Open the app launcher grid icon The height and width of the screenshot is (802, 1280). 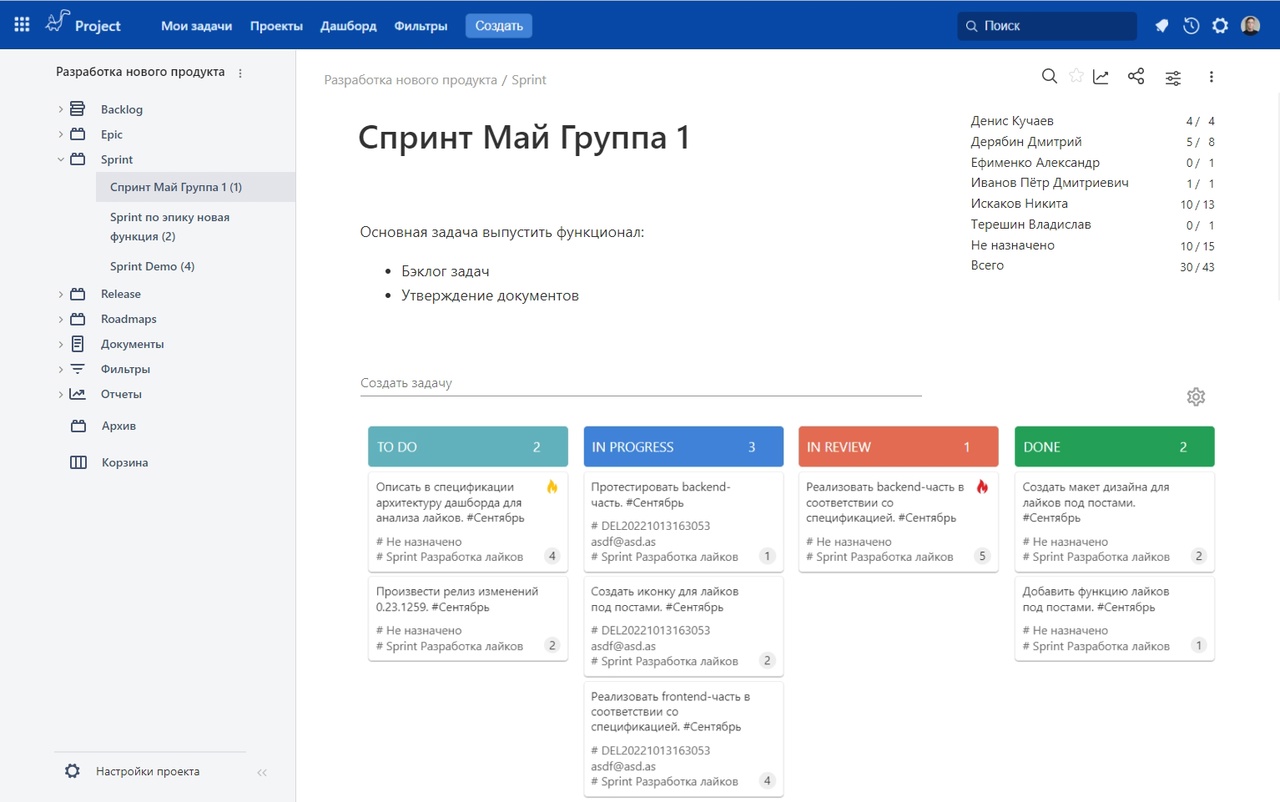pyautogui.click(x=22, y=25)
